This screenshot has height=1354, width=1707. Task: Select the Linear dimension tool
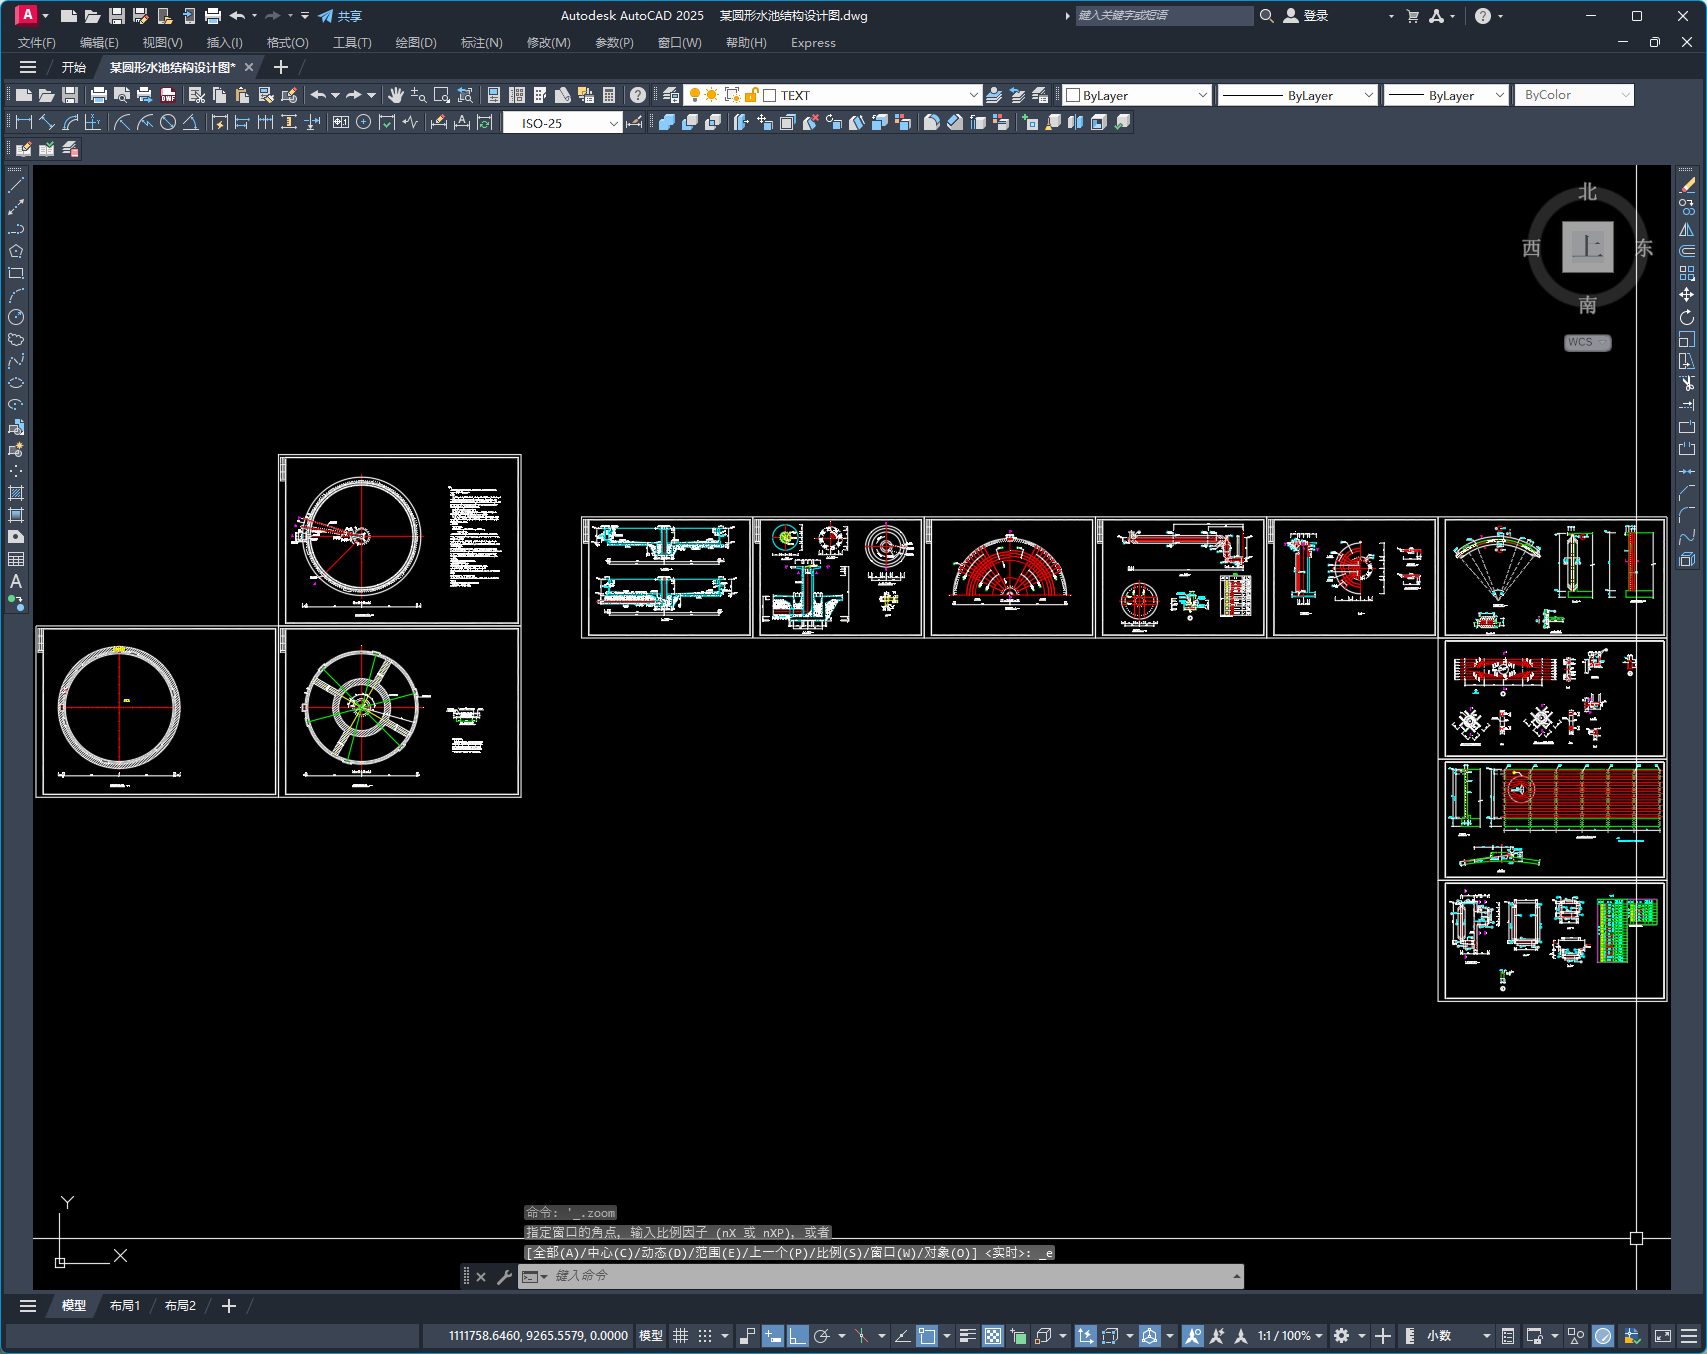tap(24, 122)
